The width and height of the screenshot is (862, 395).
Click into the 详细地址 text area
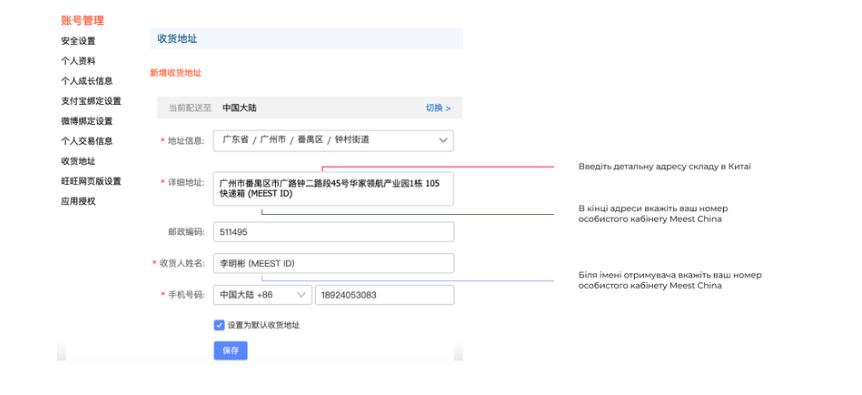(x=333, y=188)
